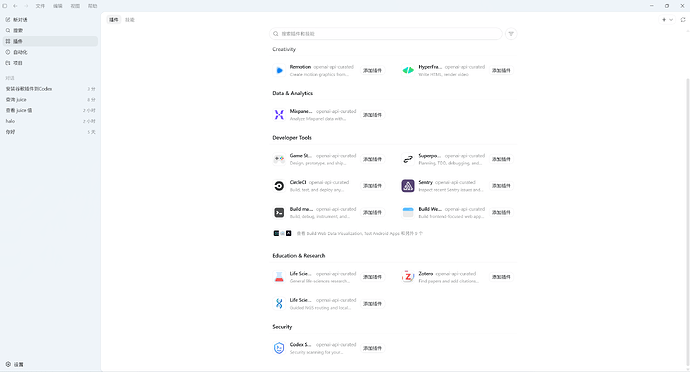Viewport: 690px width, 372px height.
Task: Select 插件 in the left sidebar
Action: (50, 41)
